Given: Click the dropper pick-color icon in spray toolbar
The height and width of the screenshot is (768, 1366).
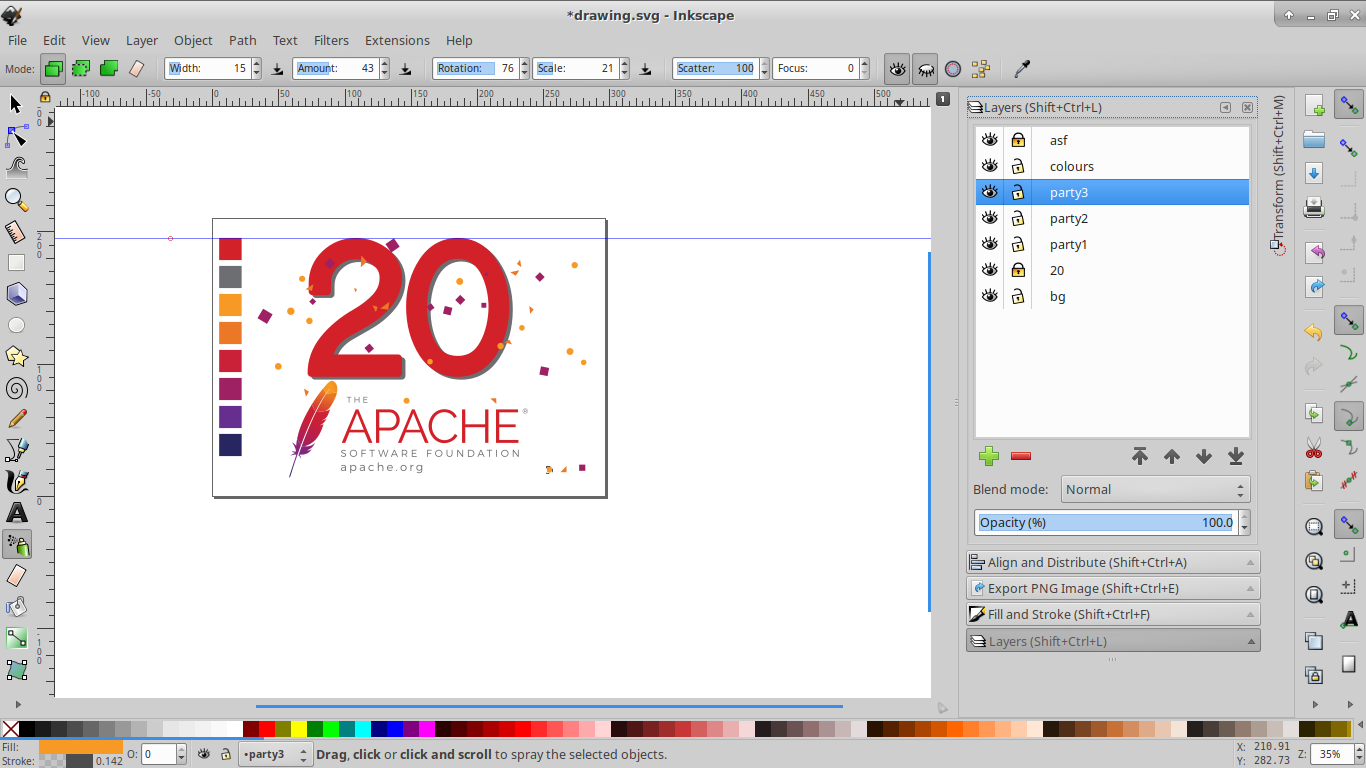Looking at the screenshot, I should [1022, 69].
